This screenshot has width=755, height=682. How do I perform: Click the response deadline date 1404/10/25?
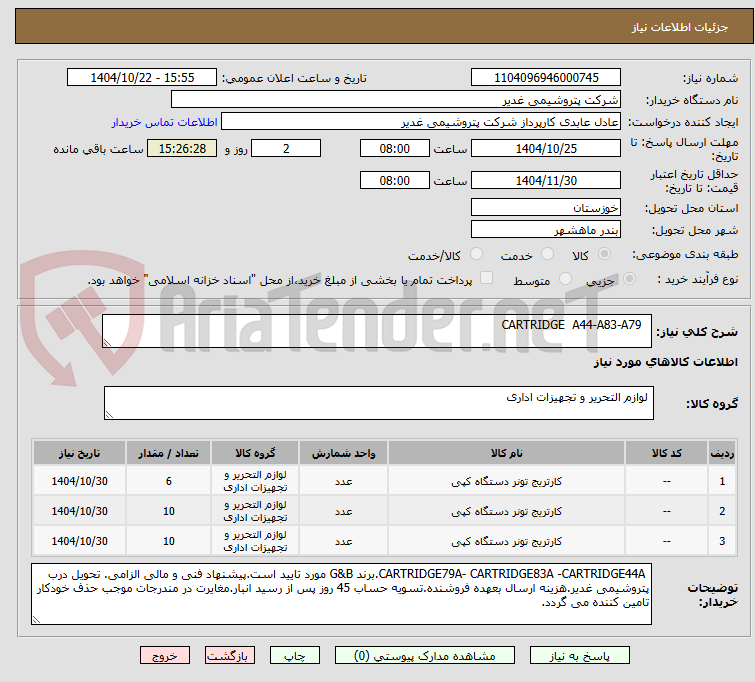(x=546, y=148)
